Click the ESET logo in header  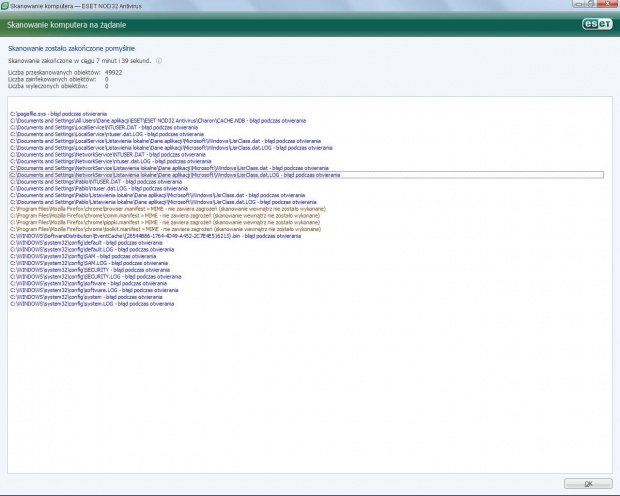597,24
